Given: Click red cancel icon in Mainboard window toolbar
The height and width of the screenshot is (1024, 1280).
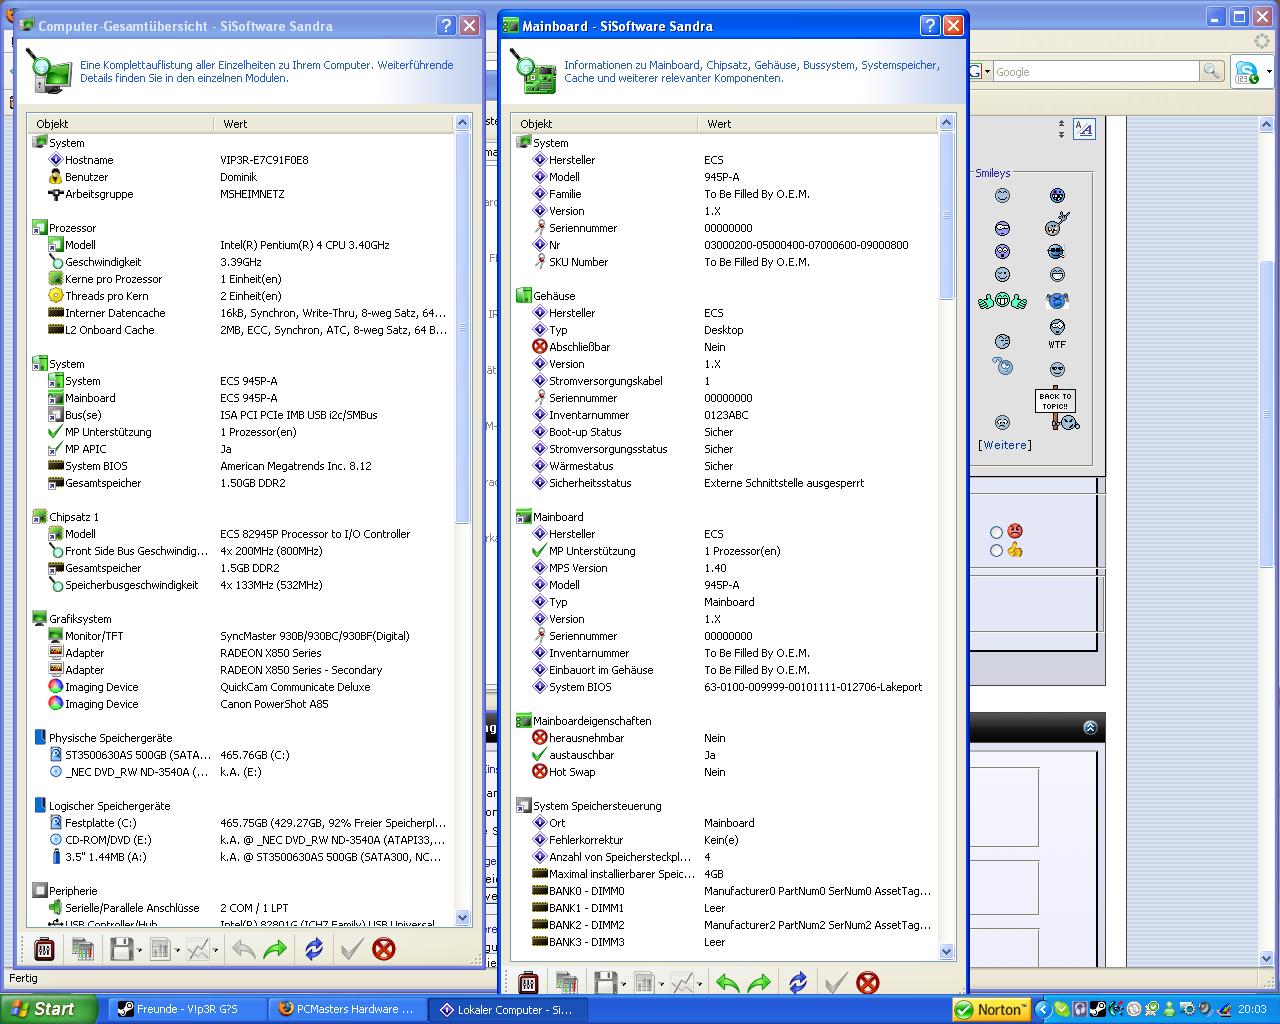Looking at the screenshot, I should pos(868,983).
